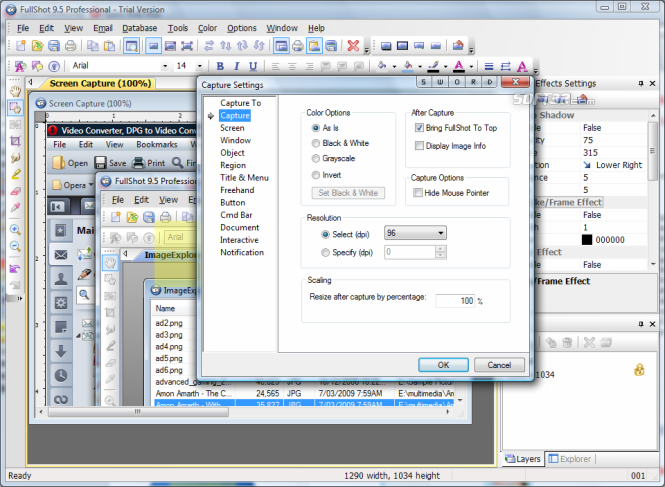Click the red X delete icon

(353, 45)
